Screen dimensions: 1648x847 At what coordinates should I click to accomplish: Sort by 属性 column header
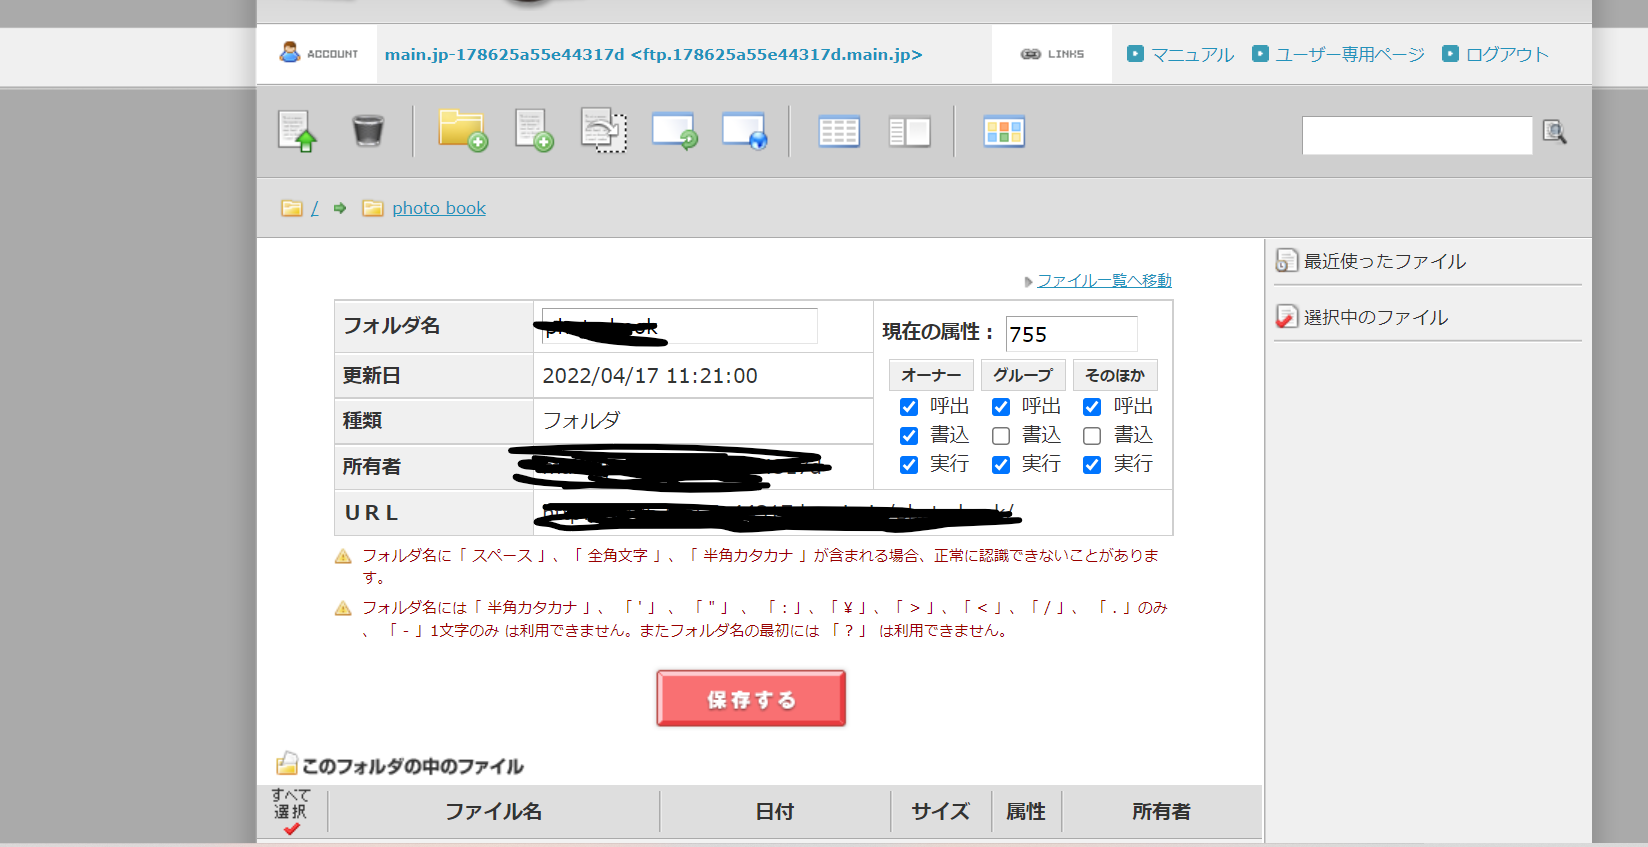coord(1026,812)
